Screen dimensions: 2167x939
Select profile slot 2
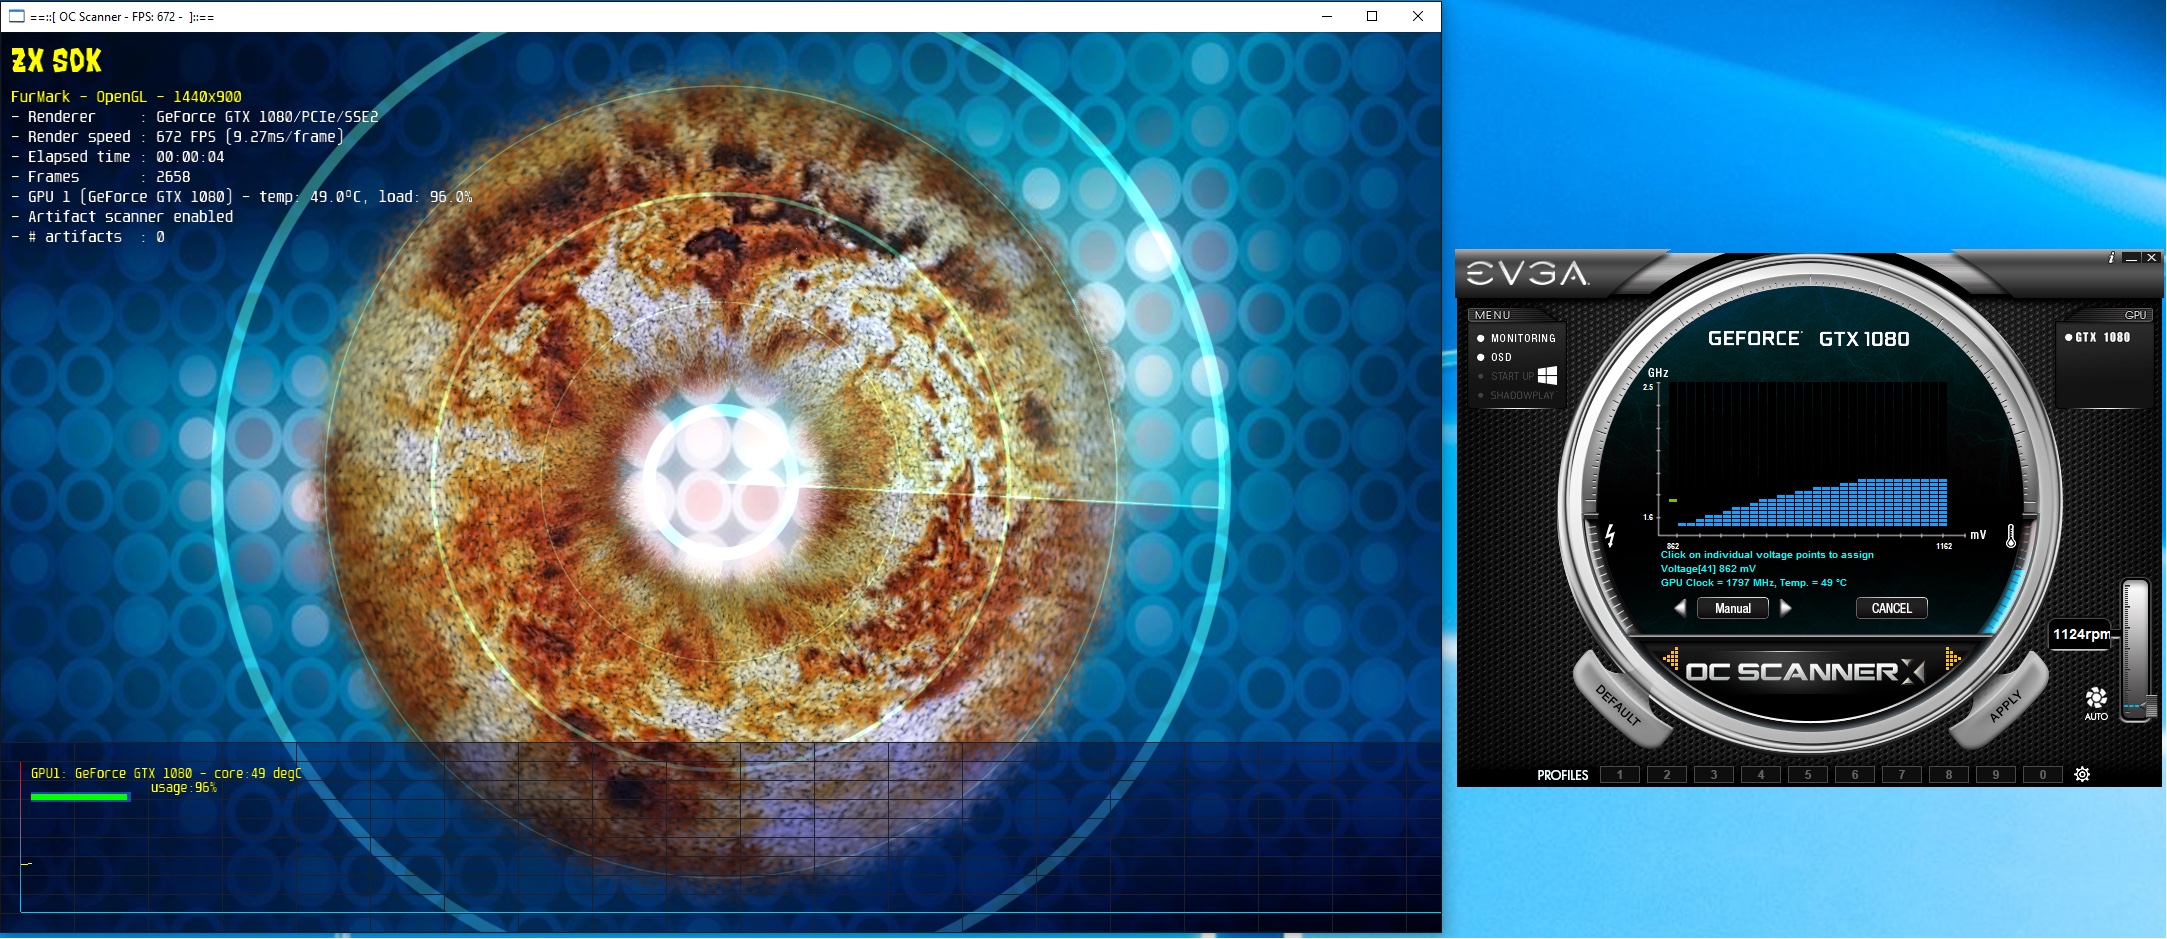(1666, 774)
